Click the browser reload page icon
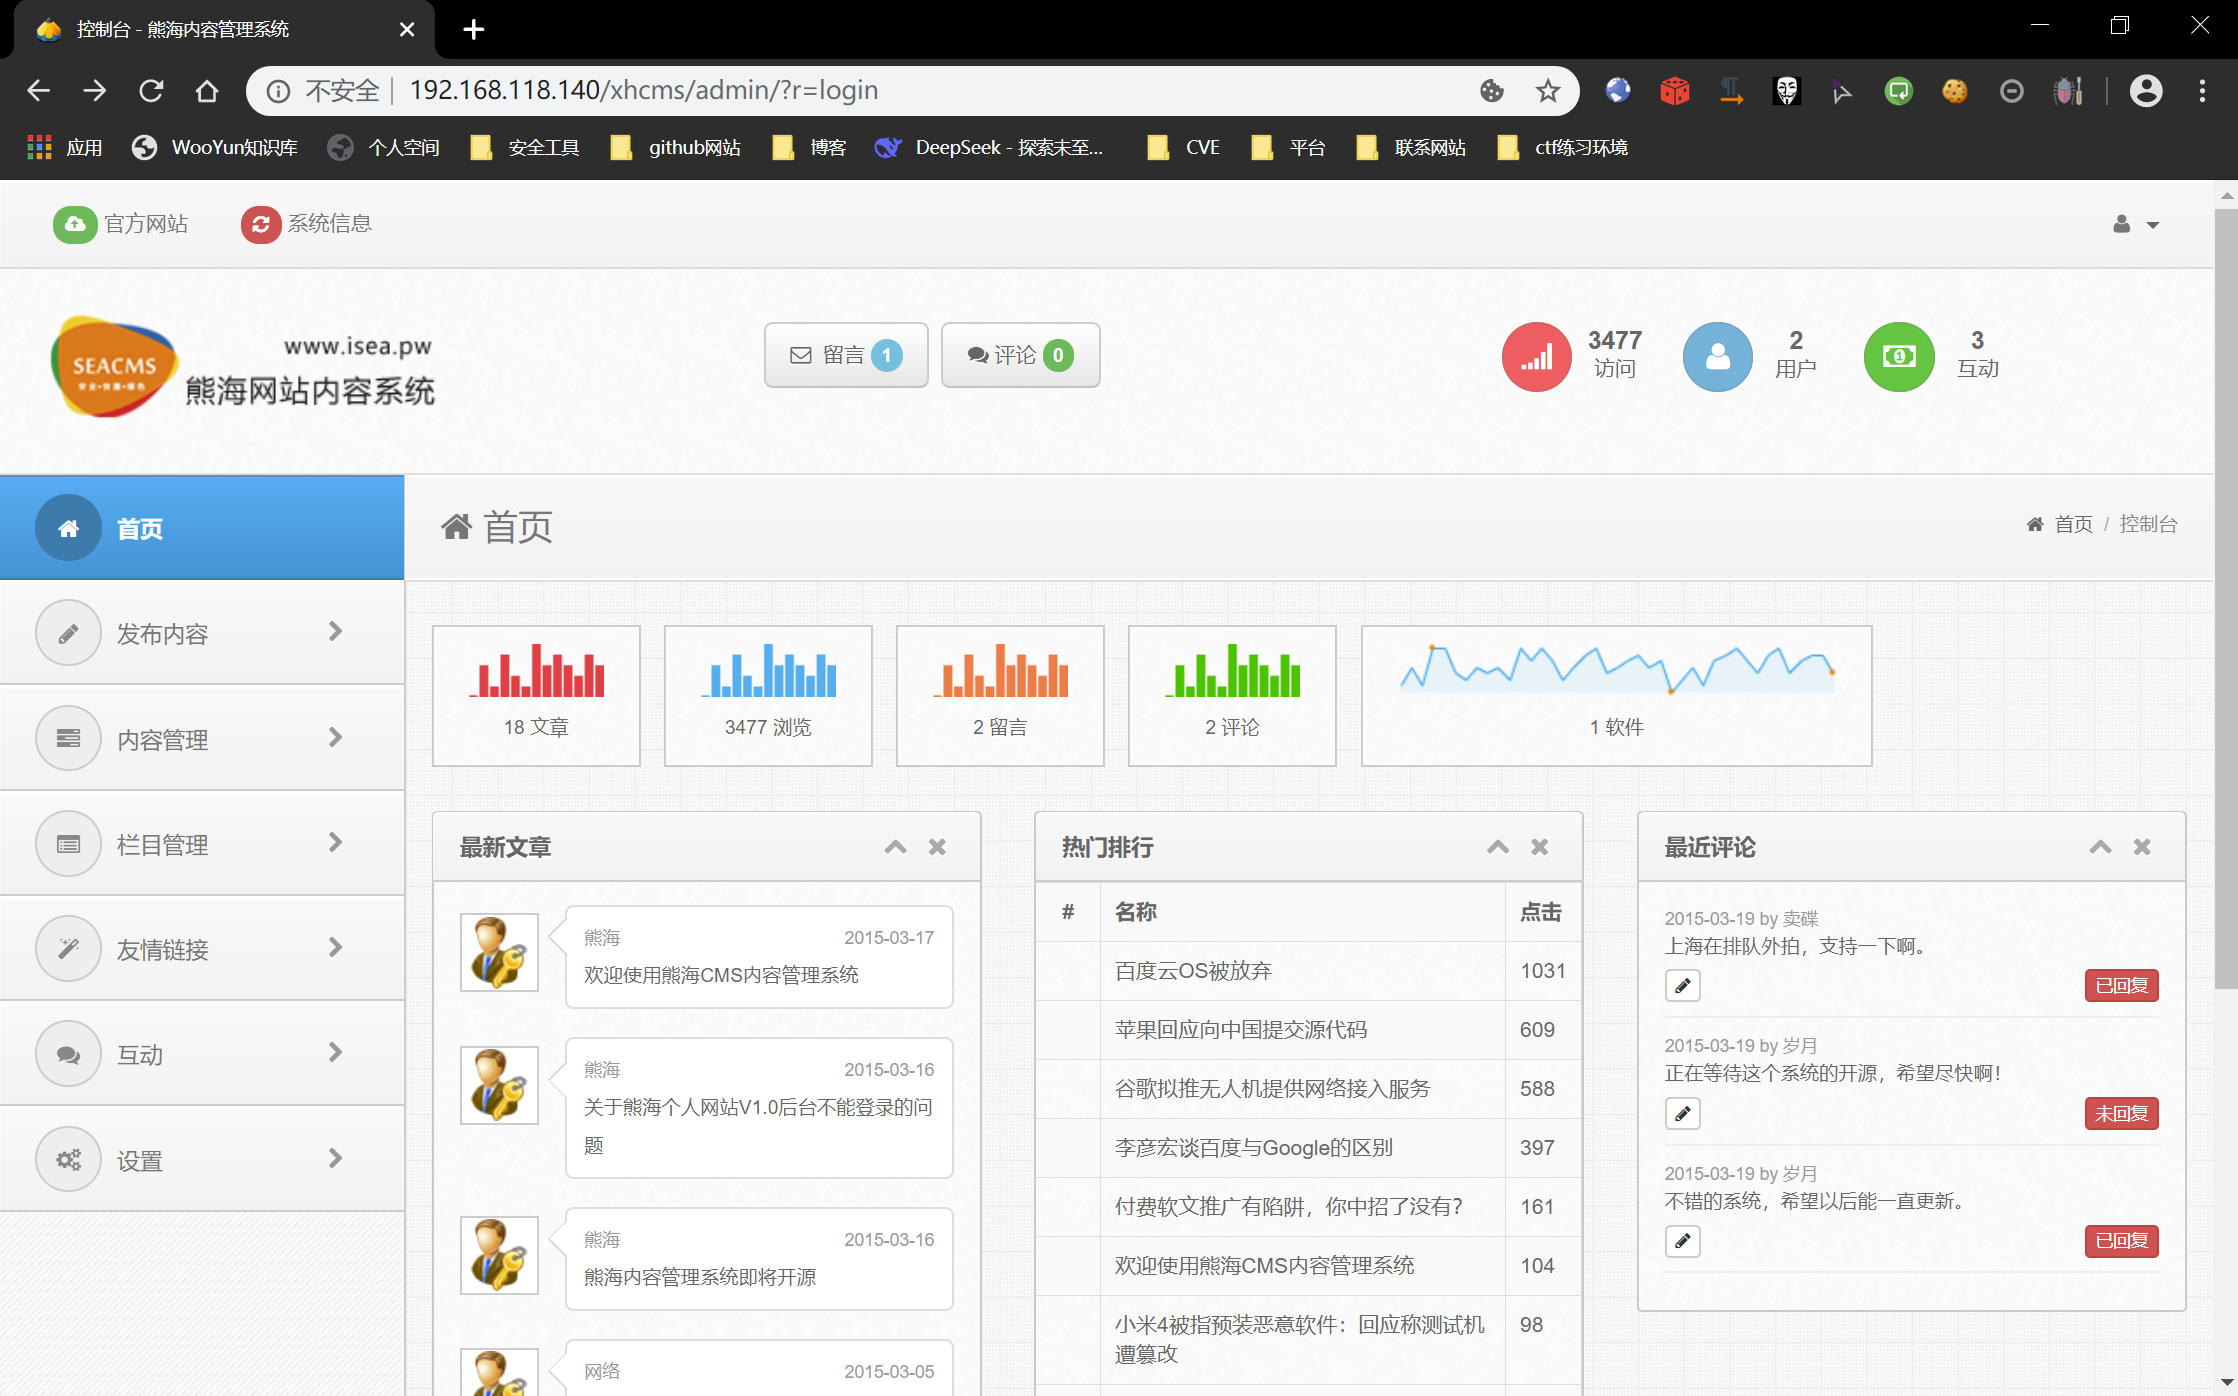This screenshot has width=2238, height=1396. point(151,91)
